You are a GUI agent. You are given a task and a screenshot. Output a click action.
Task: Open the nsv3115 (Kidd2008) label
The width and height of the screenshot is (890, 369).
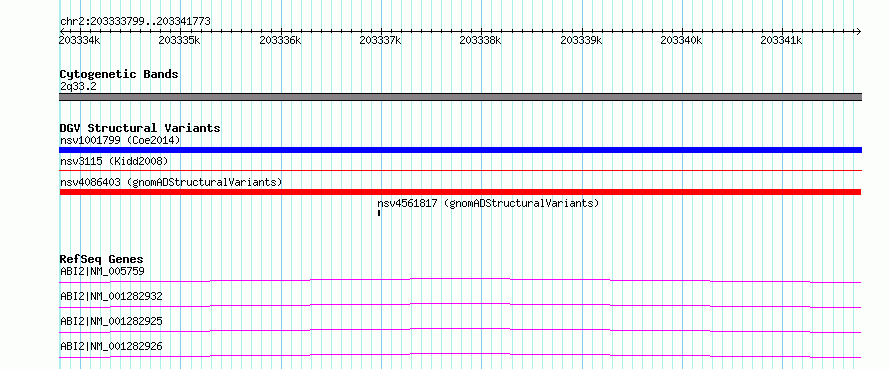[x=114, y=162]
